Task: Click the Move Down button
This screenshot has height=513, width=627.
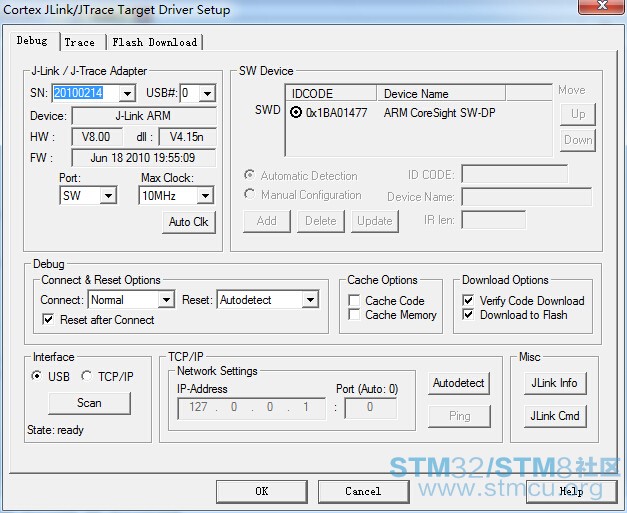Action: point(578,140)
